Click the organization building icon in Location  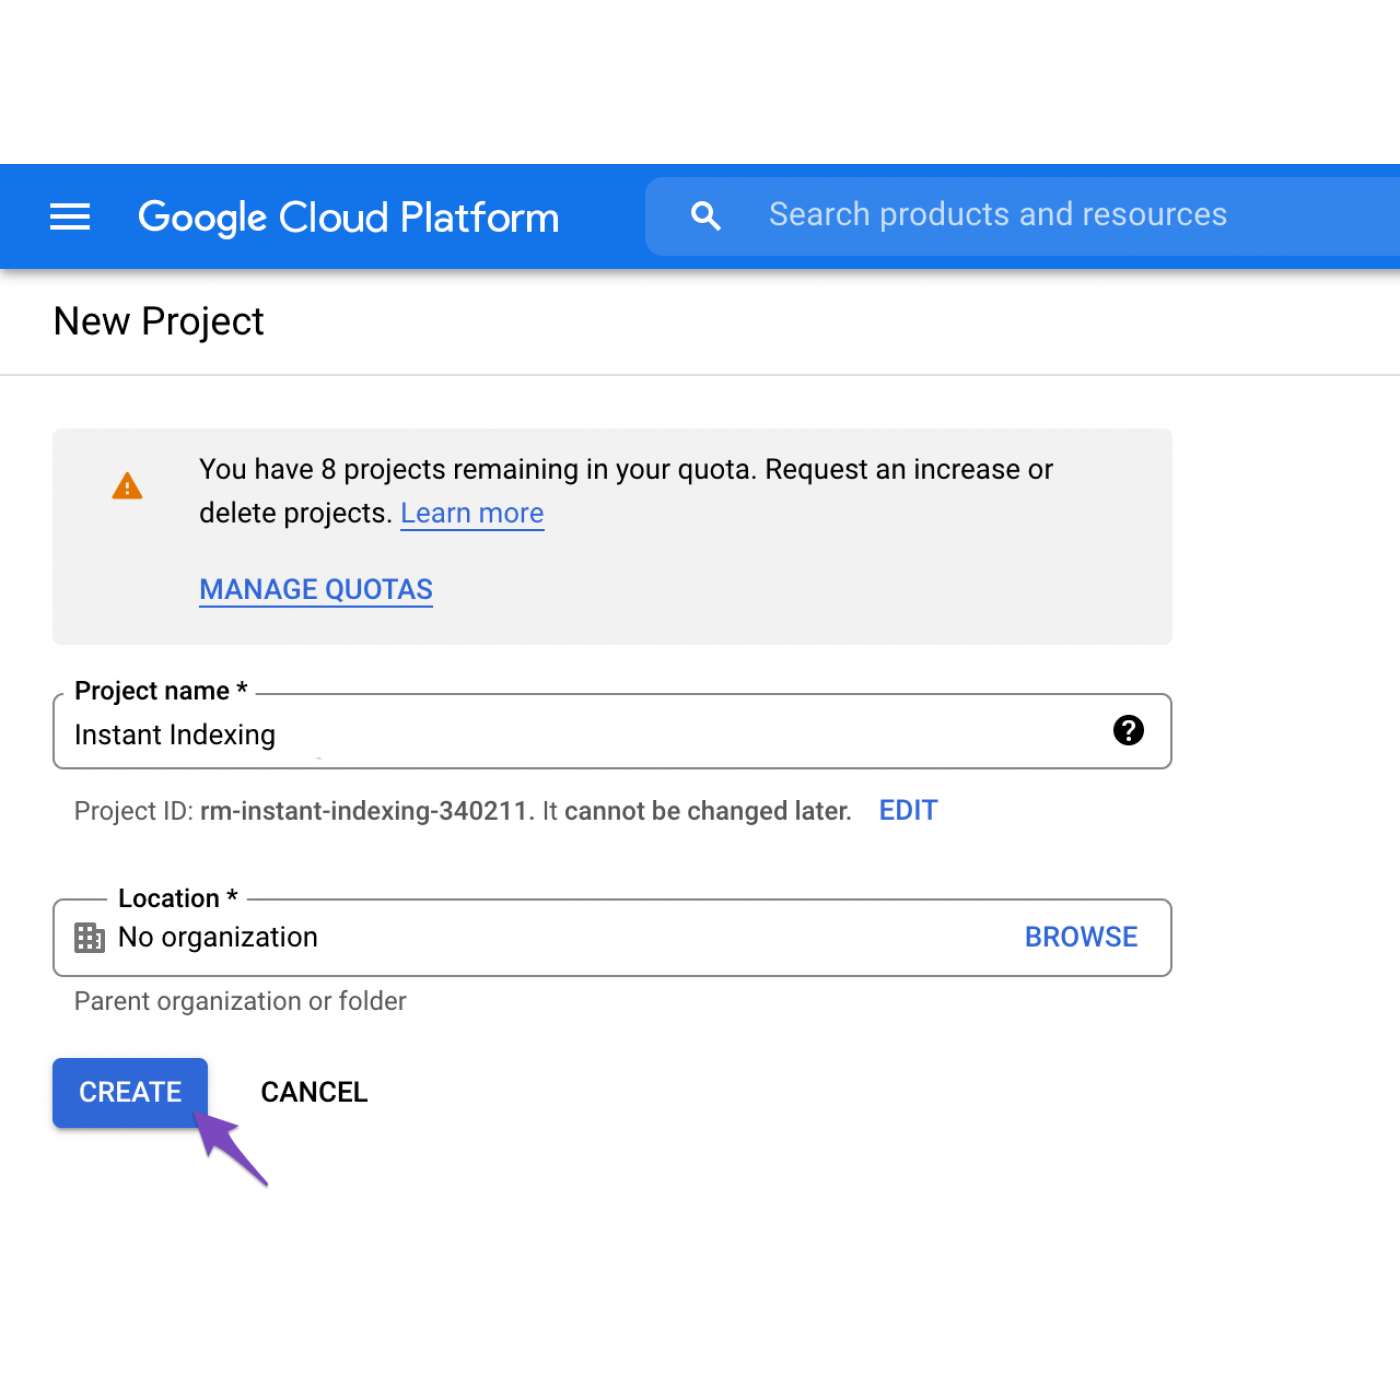[x=89, y=938]
